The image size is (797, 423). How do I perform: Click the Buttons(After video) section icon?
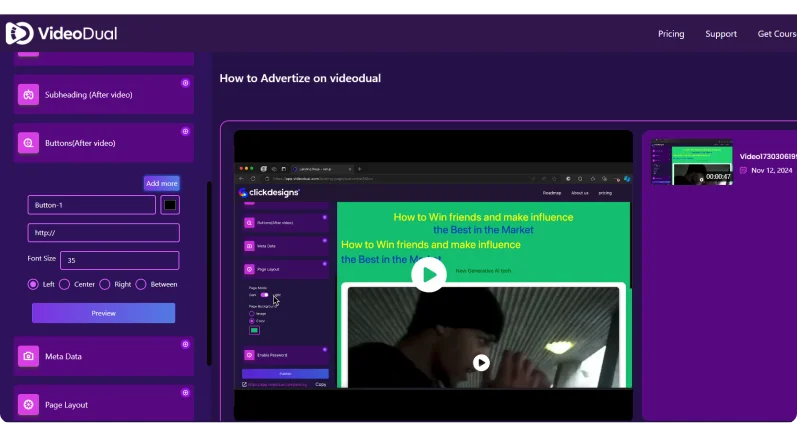click(x=28, y=143)
